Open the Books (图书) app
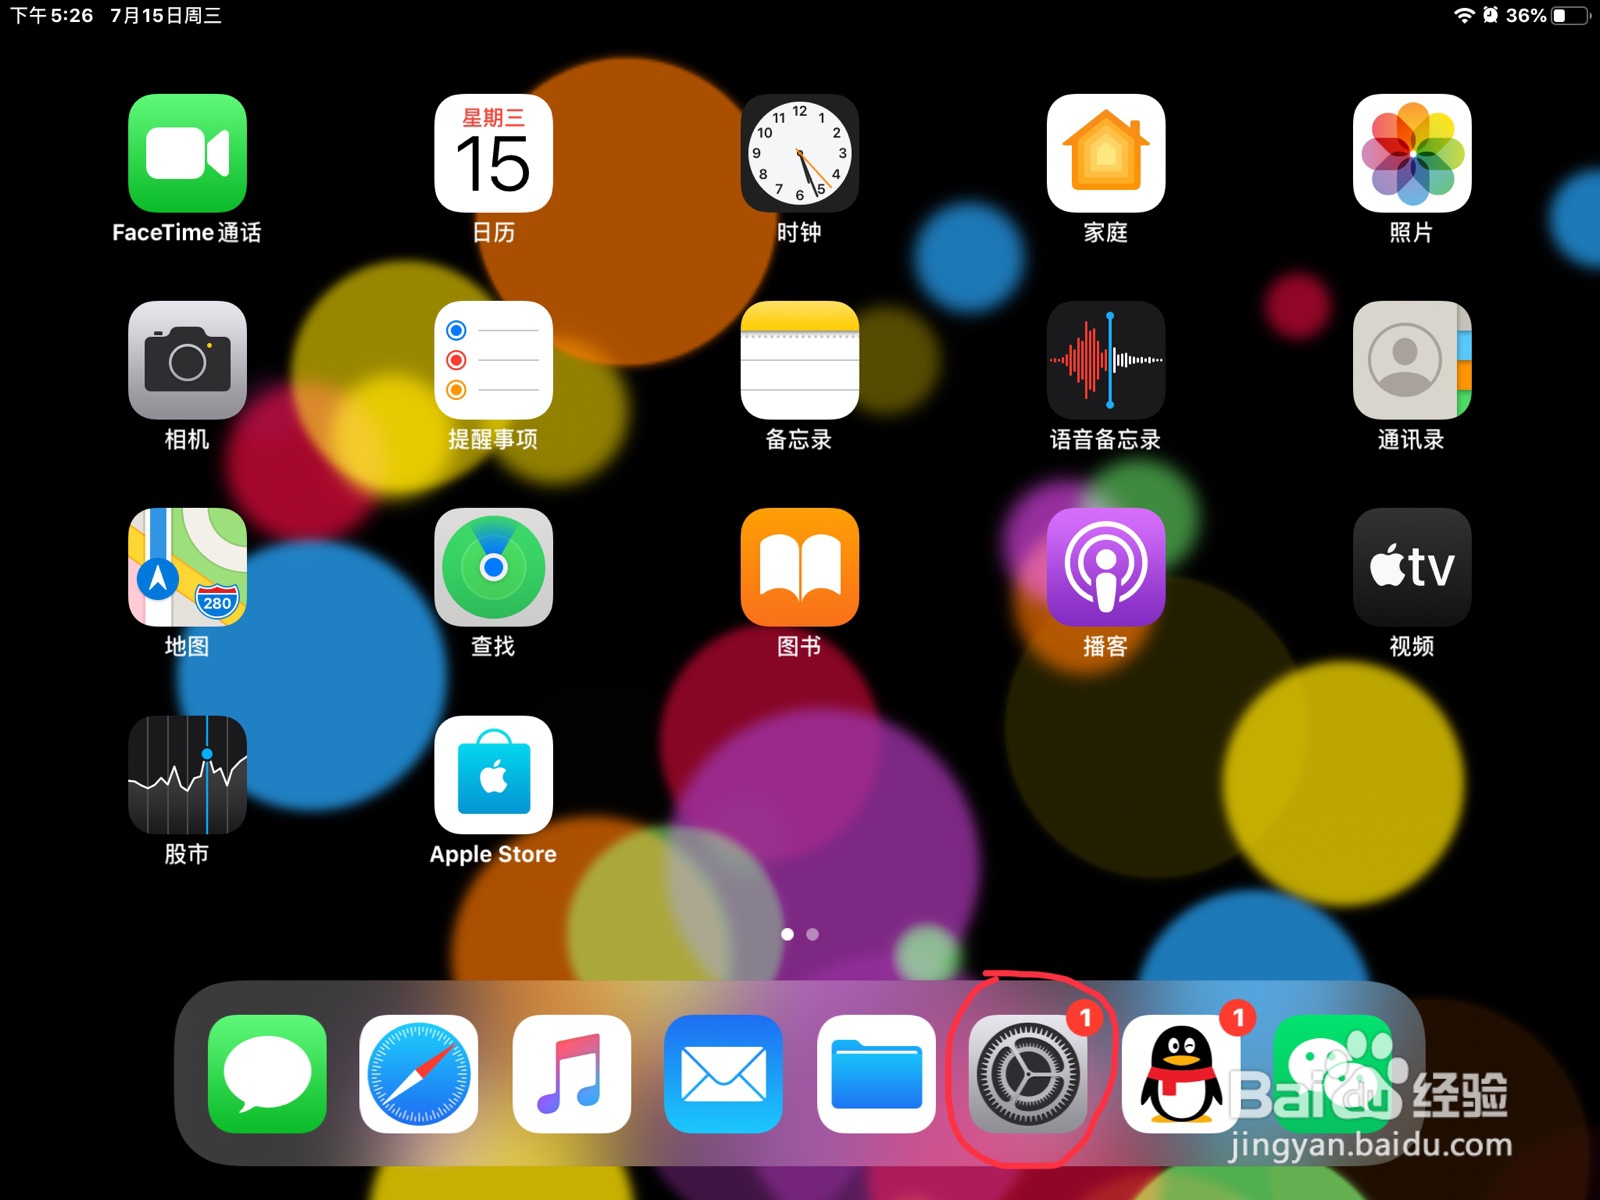The image size is (1600, 1200). tap(799, 567)
